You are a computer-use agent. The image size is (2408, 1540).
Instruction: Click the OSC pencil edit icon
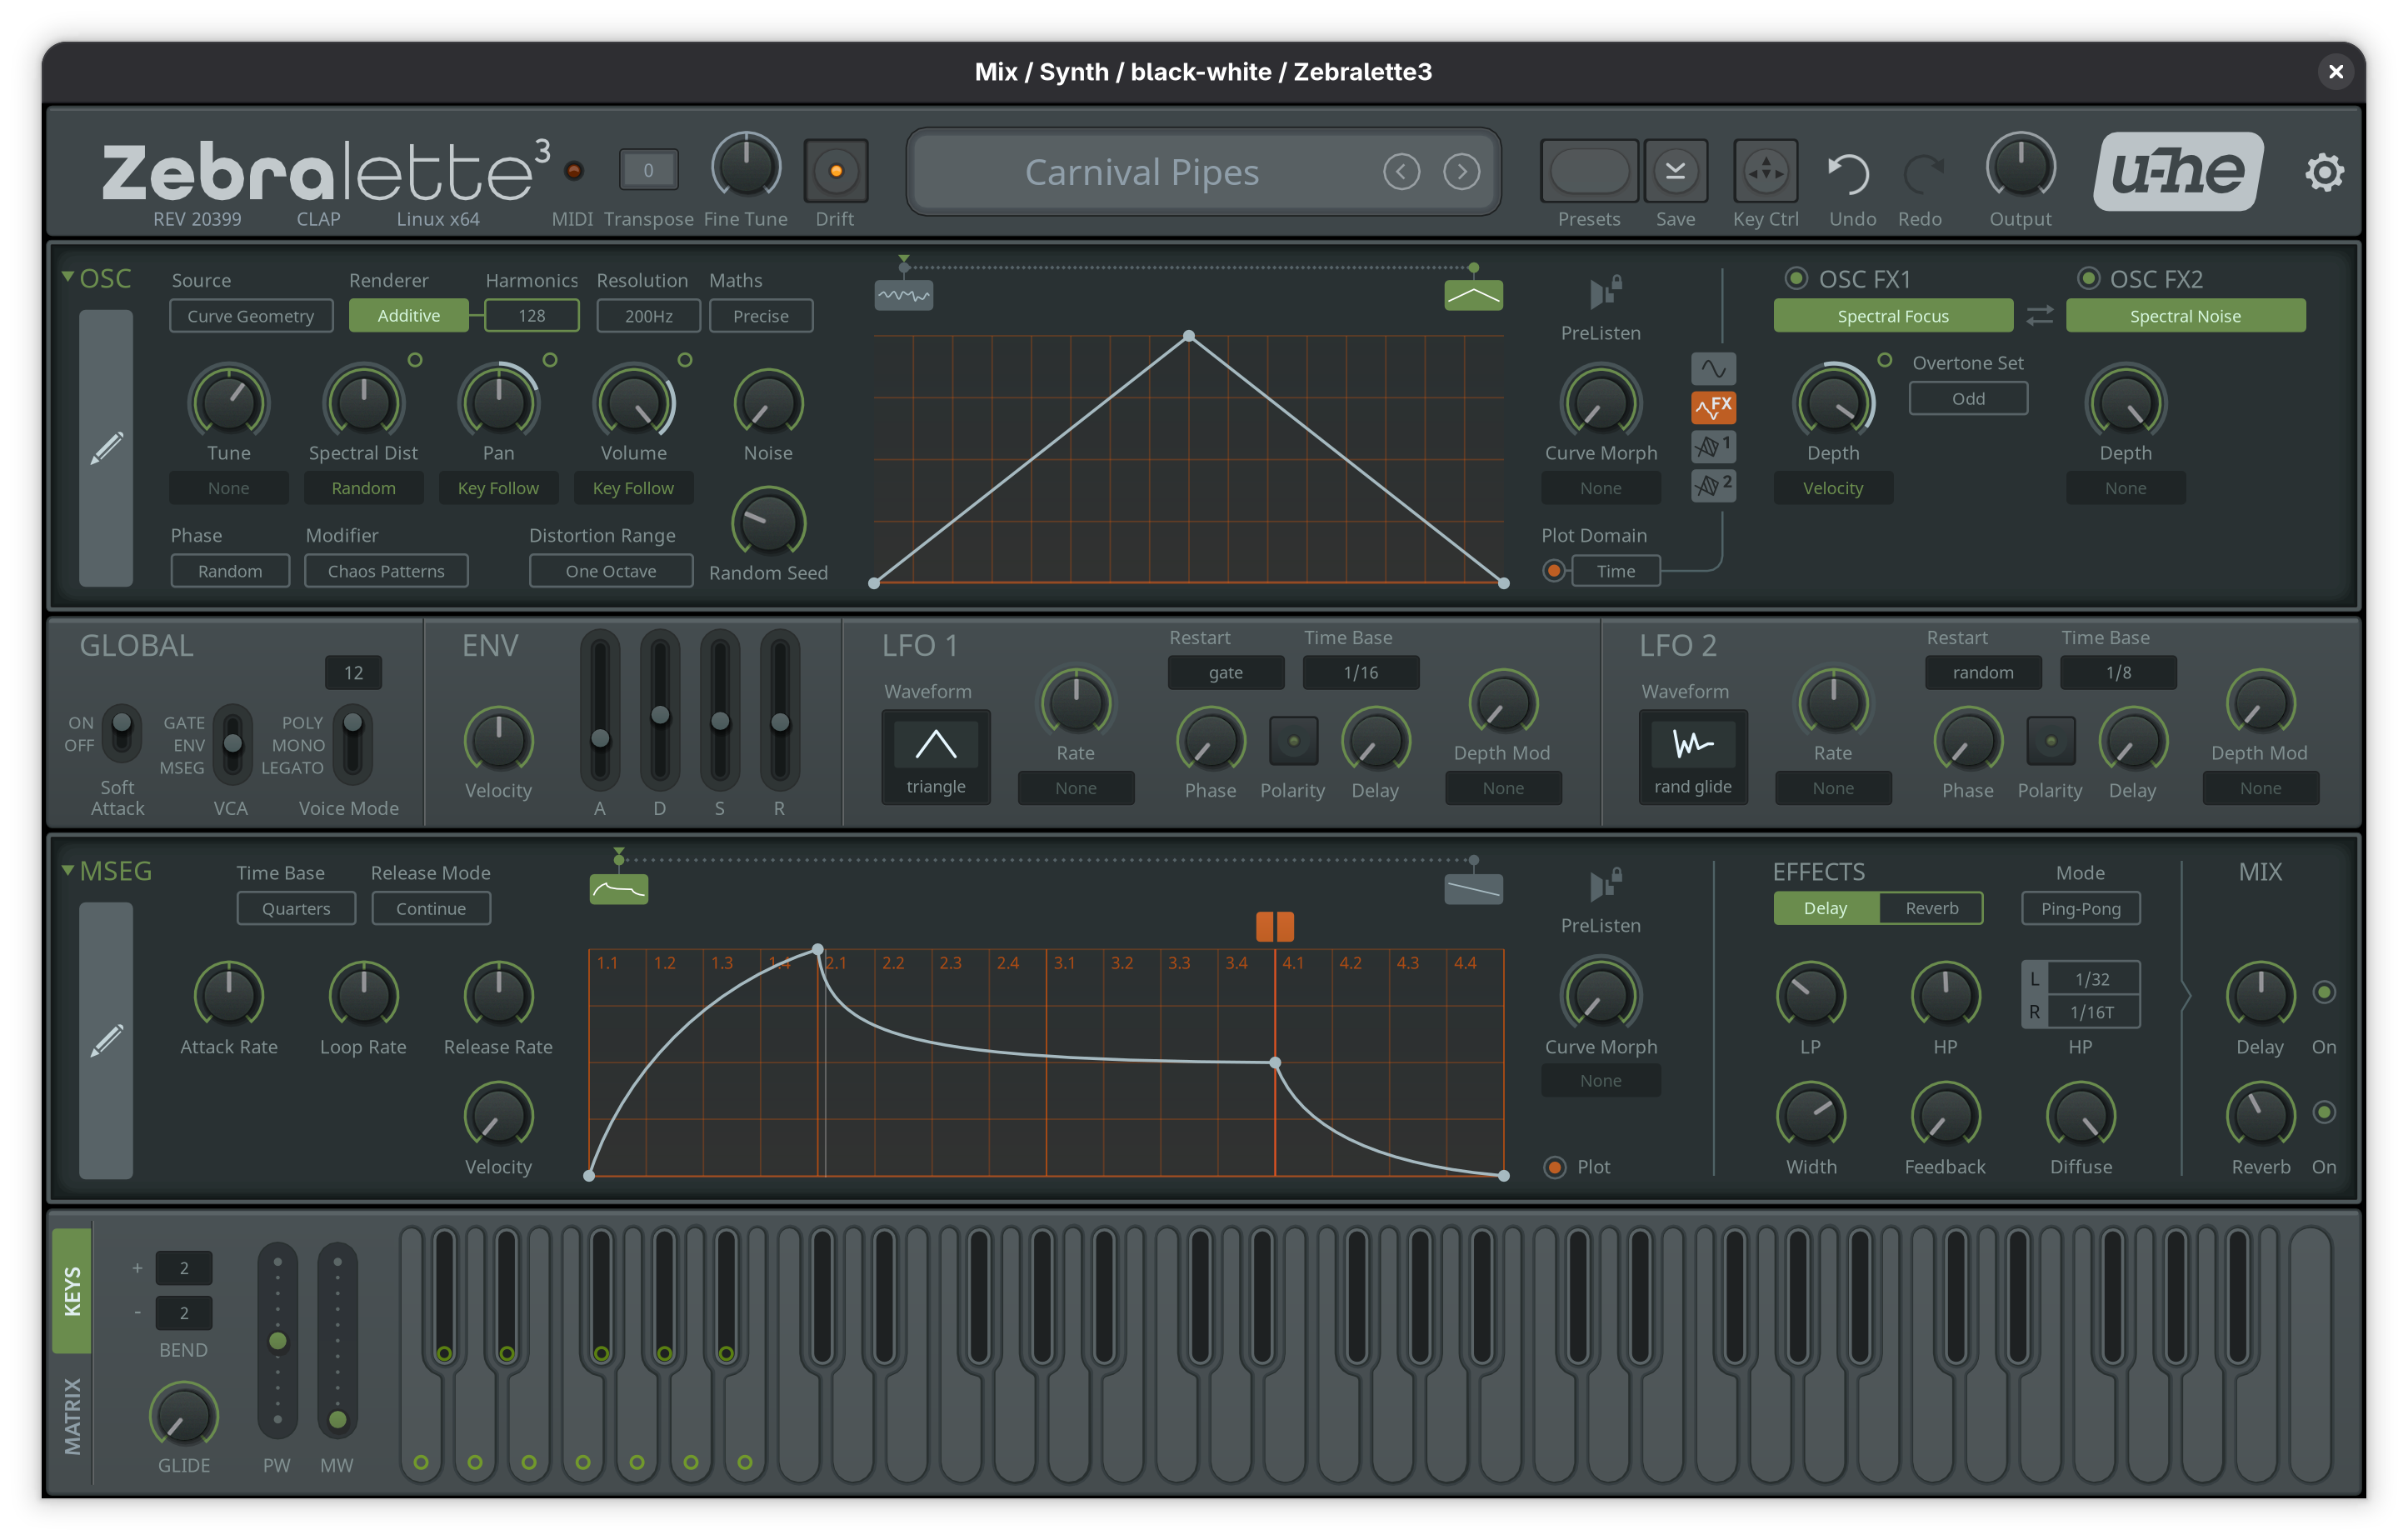tap(106, 448)
